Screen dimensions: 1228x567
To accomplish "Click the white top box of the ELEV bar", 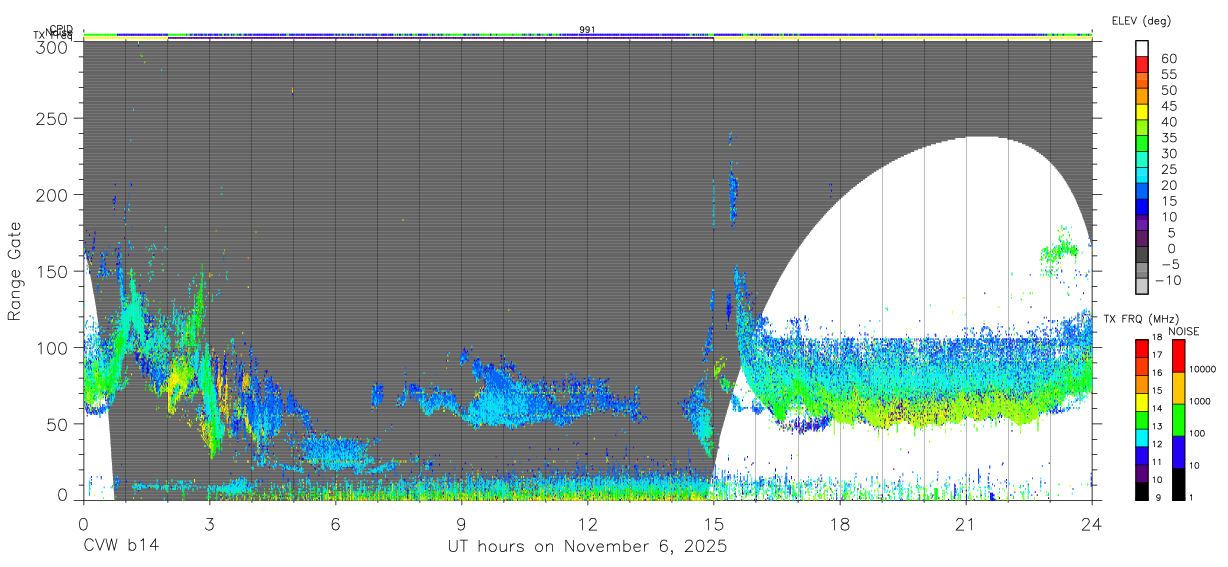I will (x=1142, y=48).
